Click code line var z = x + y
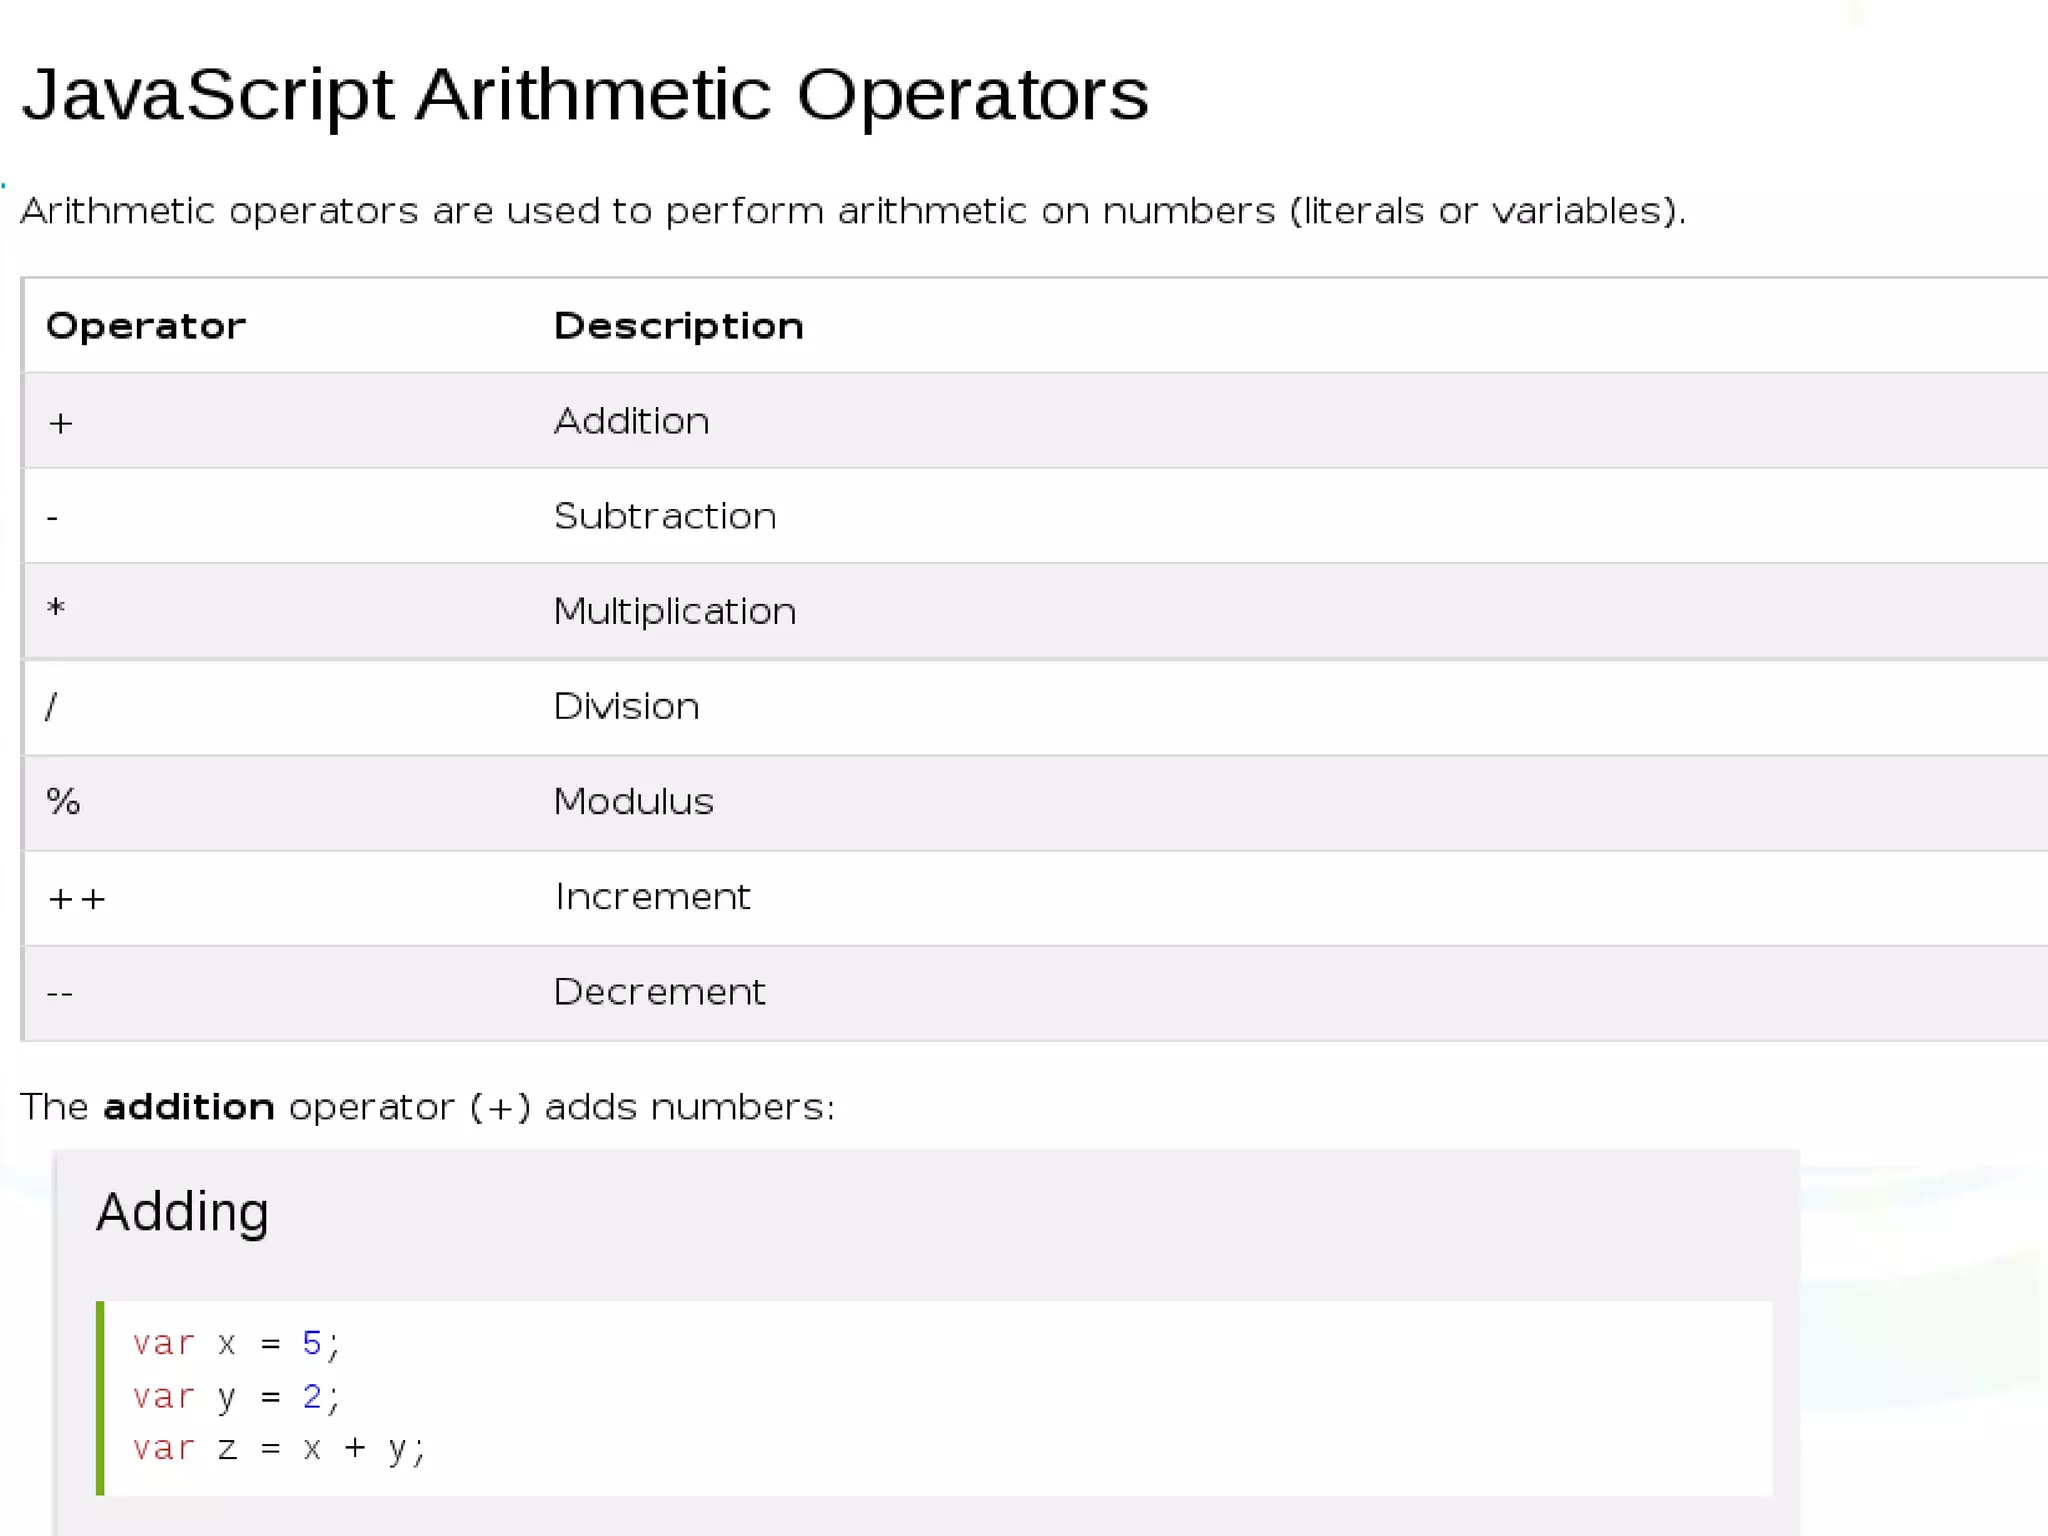2048x1536 pixels. click(x=279, y=1448)
